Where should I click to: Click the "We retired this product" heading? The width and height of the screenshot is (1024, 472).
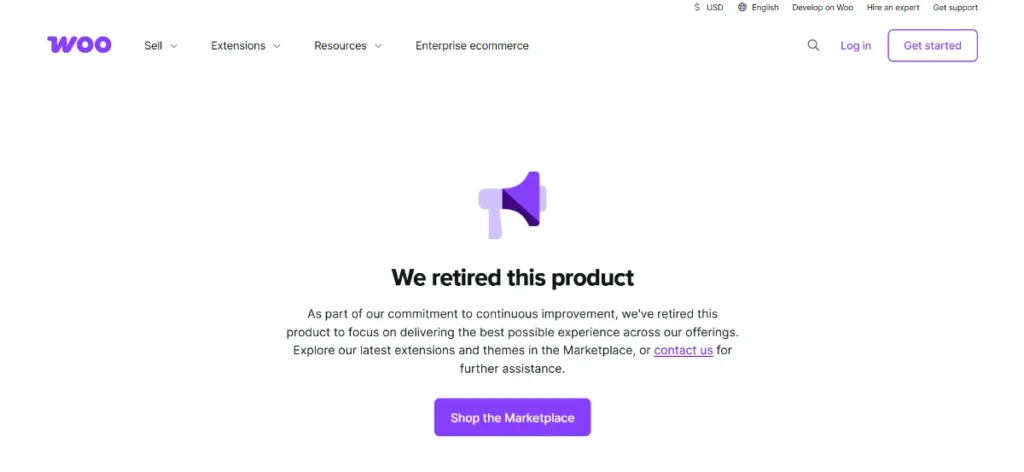(x=512, y=277)
